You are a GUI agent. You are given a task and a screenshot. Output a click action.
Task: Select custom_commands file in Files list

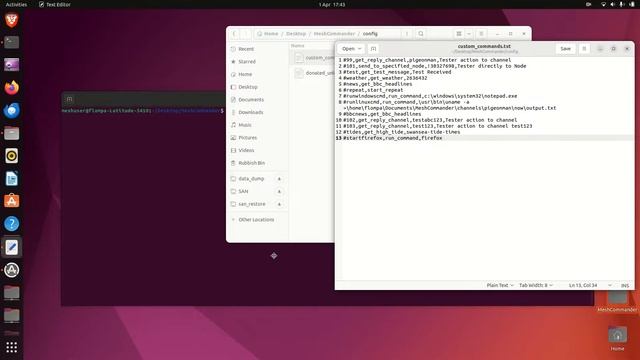313,58
